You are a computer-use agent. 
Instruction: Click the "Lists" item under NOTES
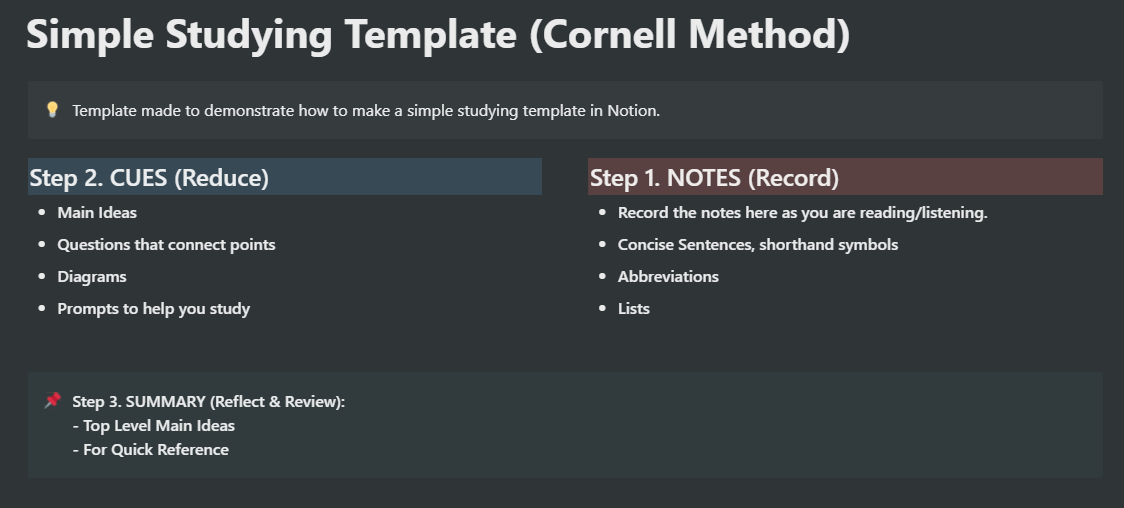coord(634,308)
